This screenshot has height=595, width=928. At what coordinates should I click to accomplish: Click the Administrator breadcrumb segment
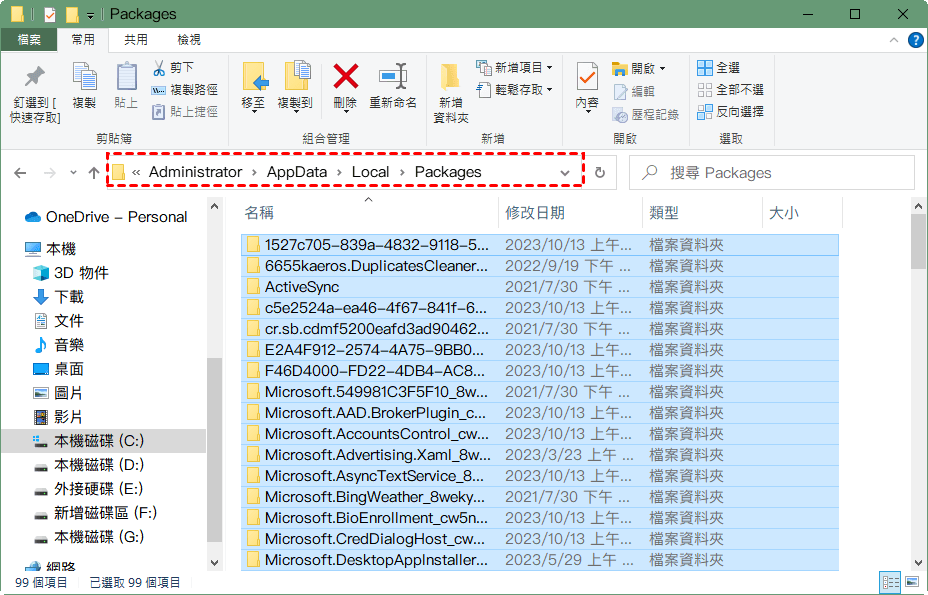[195, 172]
